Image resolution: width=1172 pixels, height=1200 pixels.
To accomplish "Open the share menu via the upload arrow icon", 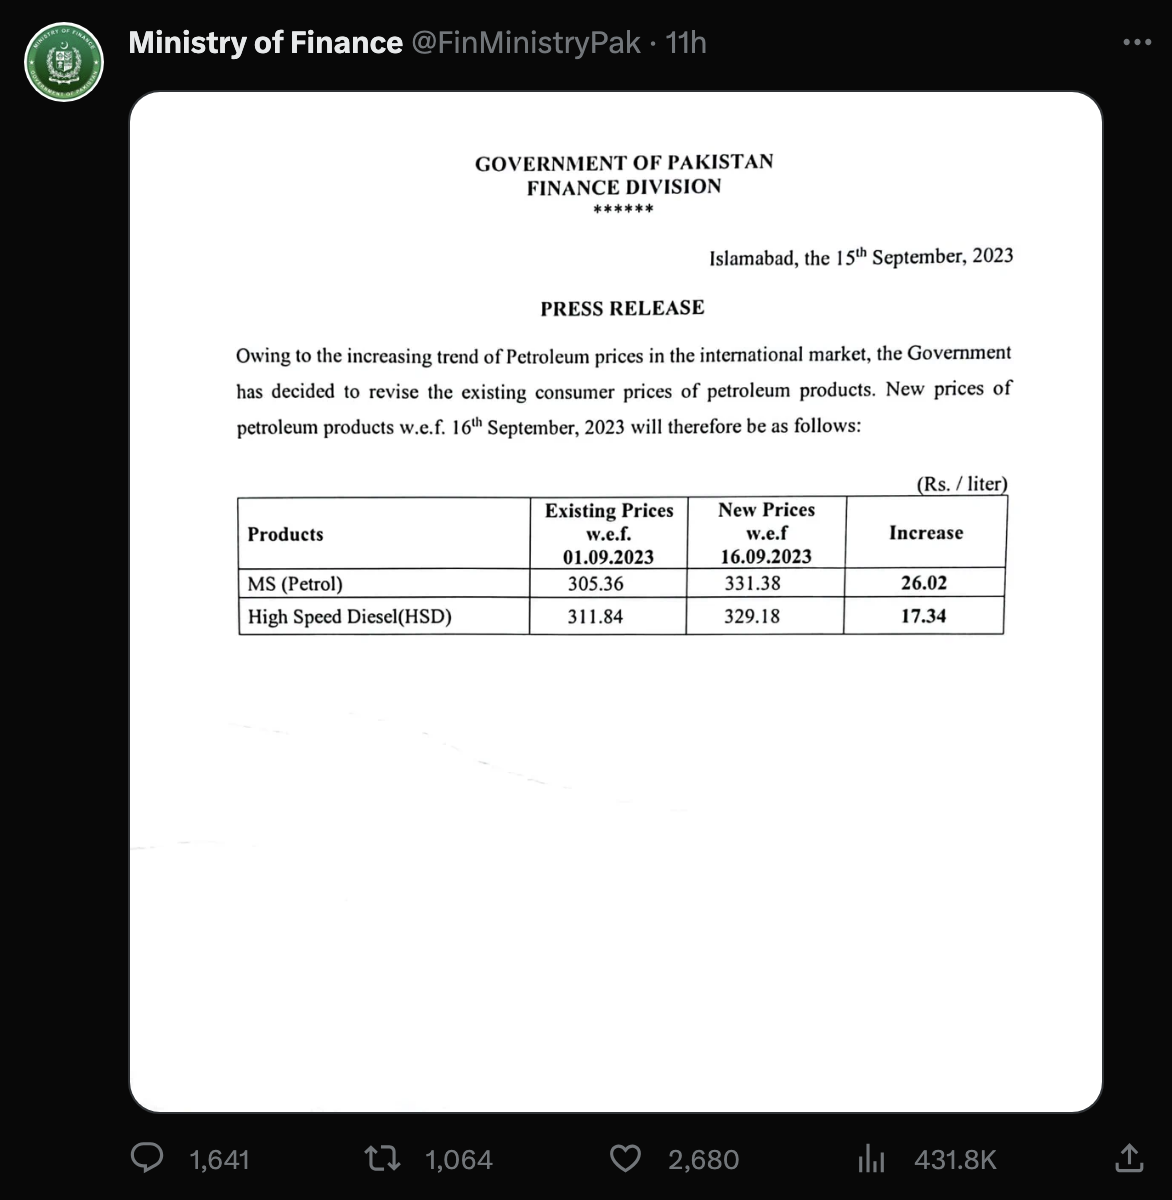I will (x=1129, y=1158).
